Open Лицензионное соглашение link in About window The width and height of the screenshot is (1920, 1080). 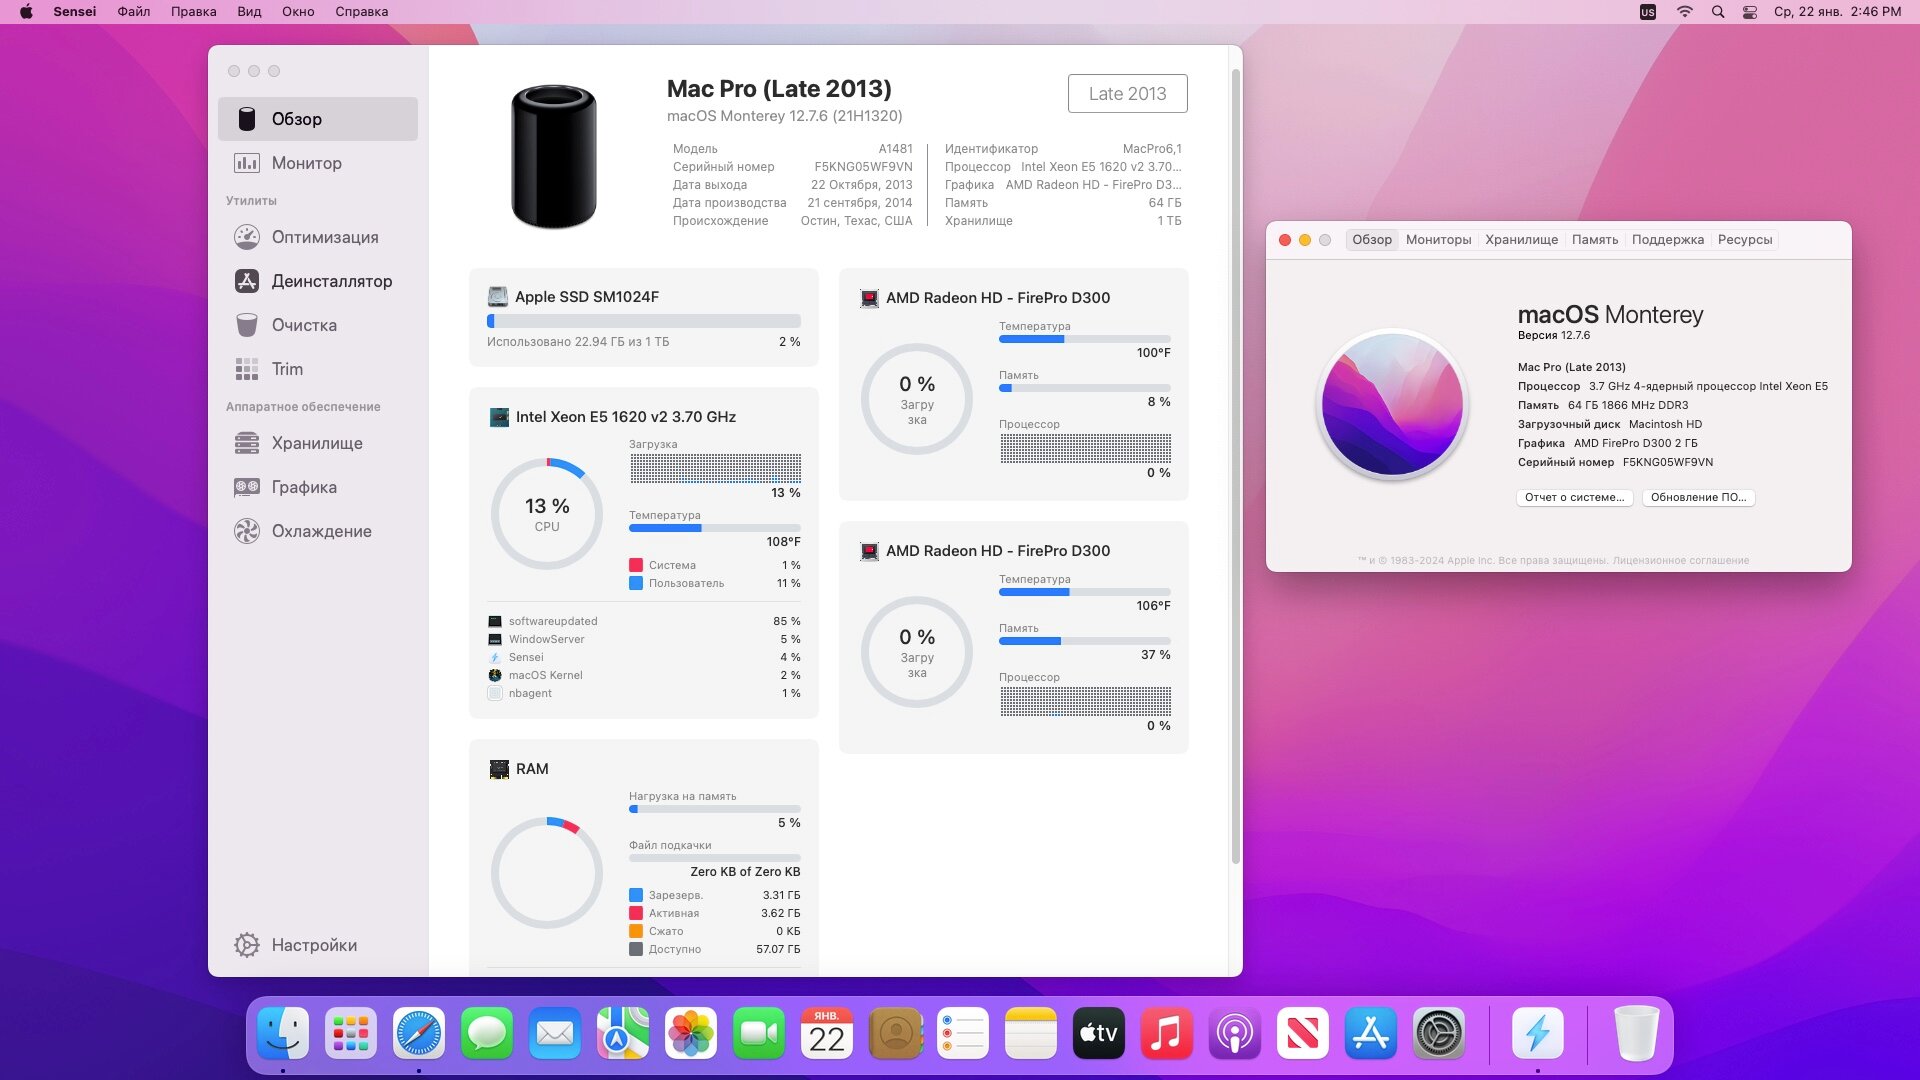coord(1680,560)
